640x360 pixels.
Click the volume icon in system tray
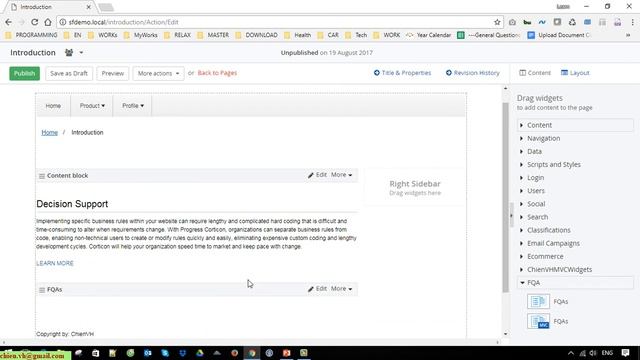pos(593,353)
